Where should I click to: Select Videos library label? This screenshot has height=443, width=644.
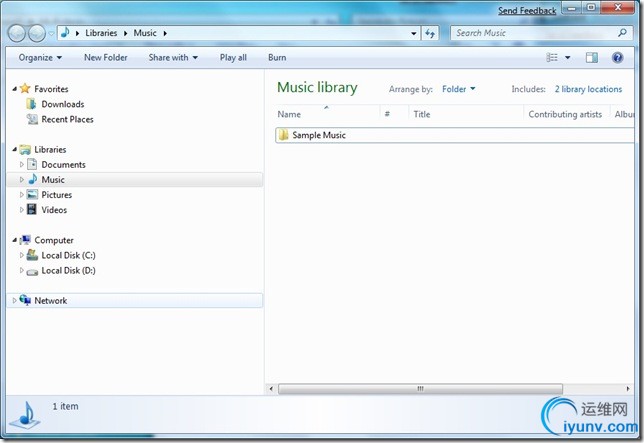(54, 210)
